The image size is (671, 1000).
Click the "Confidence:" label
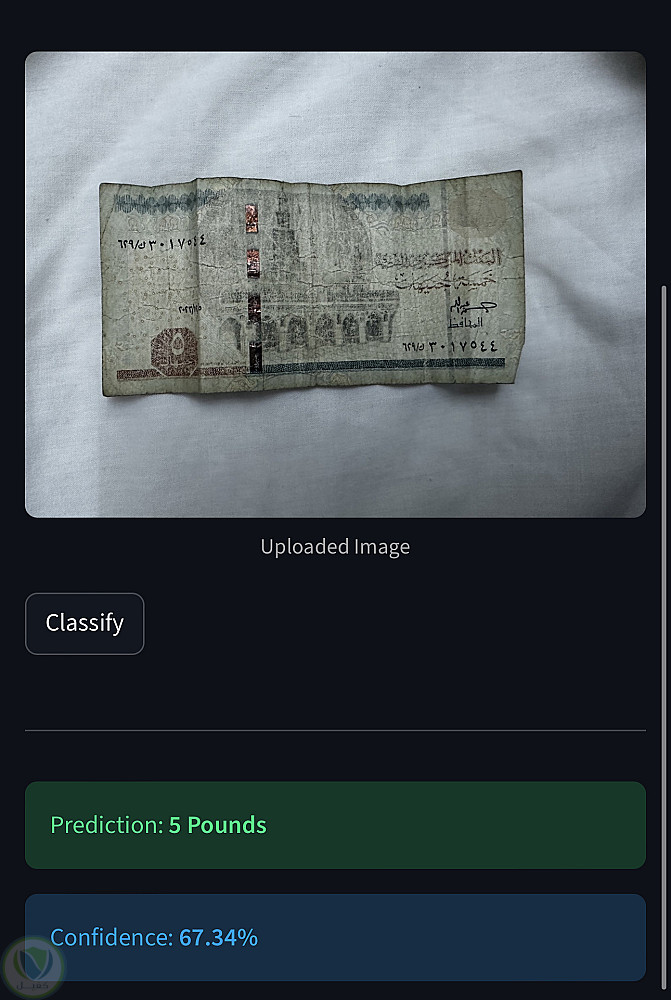click(x=112, y=937)
